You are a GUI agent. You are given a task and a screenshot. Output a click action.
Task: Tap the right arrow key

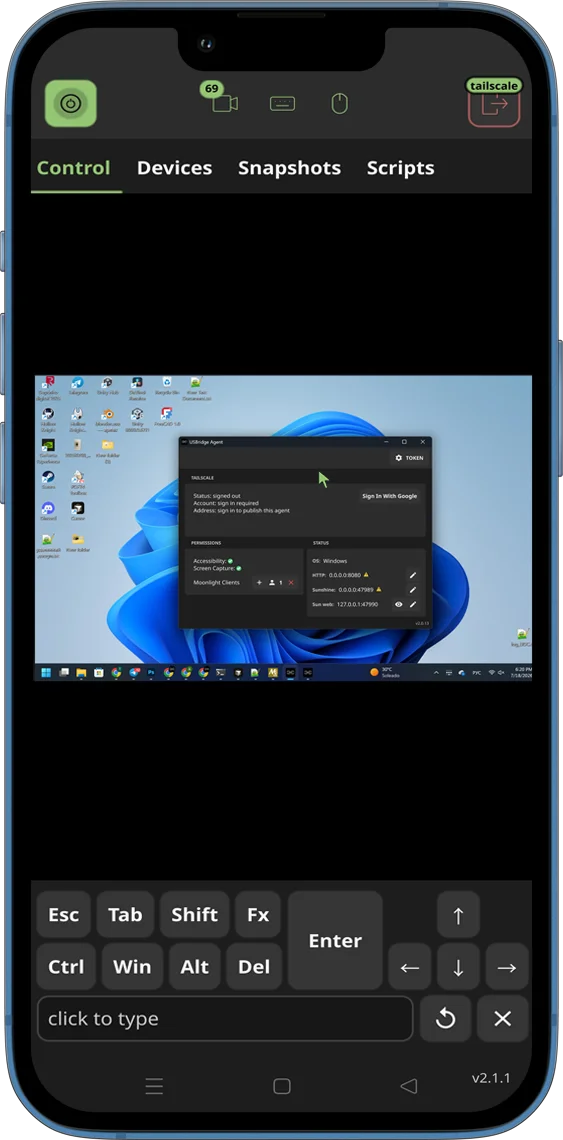click(x=507, y=967)
